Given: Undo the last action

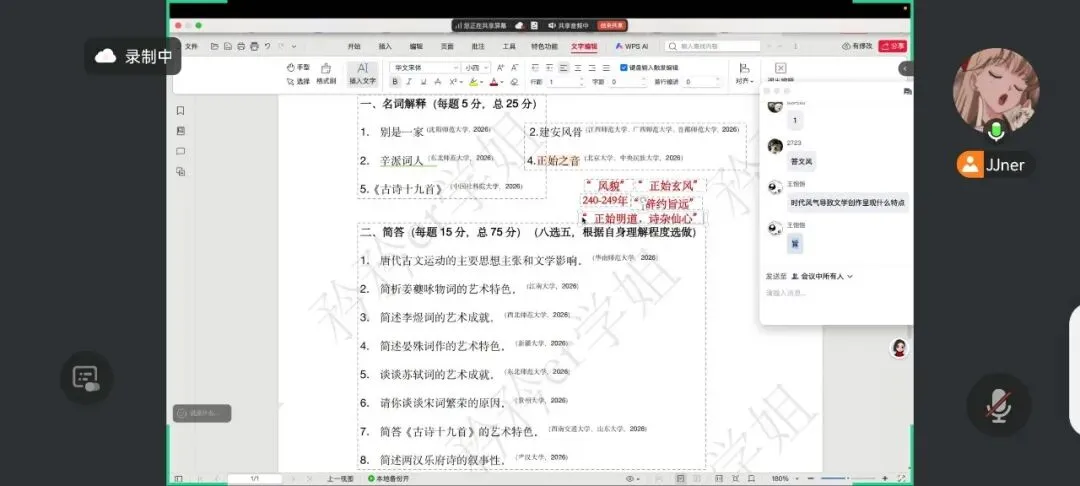Looking at the screenshot, I should click(x=267, y=46).
